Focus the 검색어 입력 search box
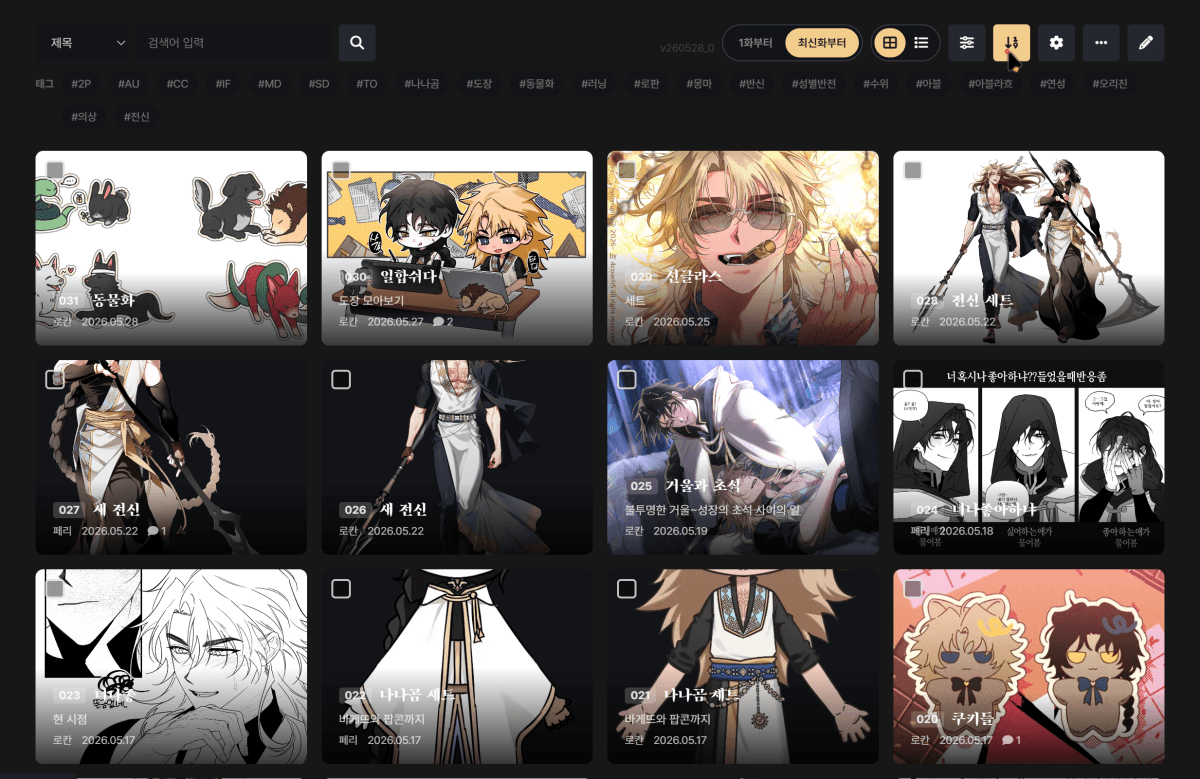 click(x=233, y=43)
